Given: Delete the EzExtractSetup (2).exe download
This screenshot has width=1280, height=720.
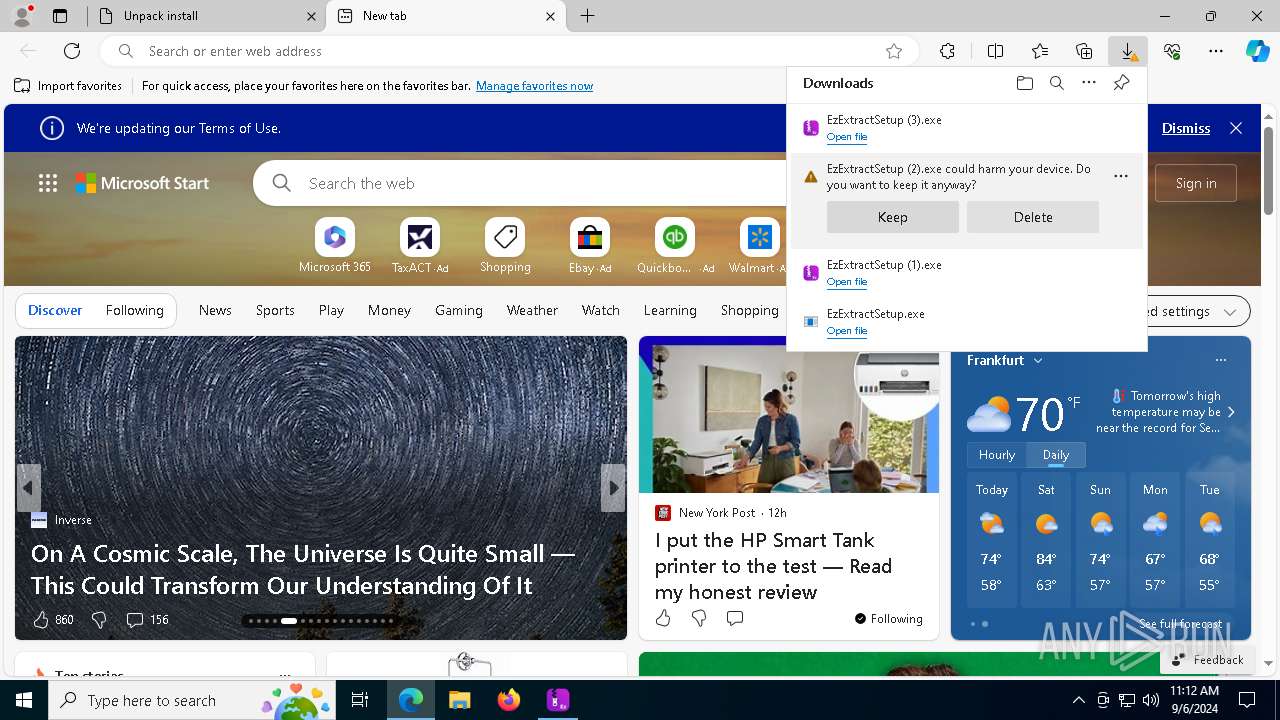Looking at the screenshot, I should coord(1033,217).
